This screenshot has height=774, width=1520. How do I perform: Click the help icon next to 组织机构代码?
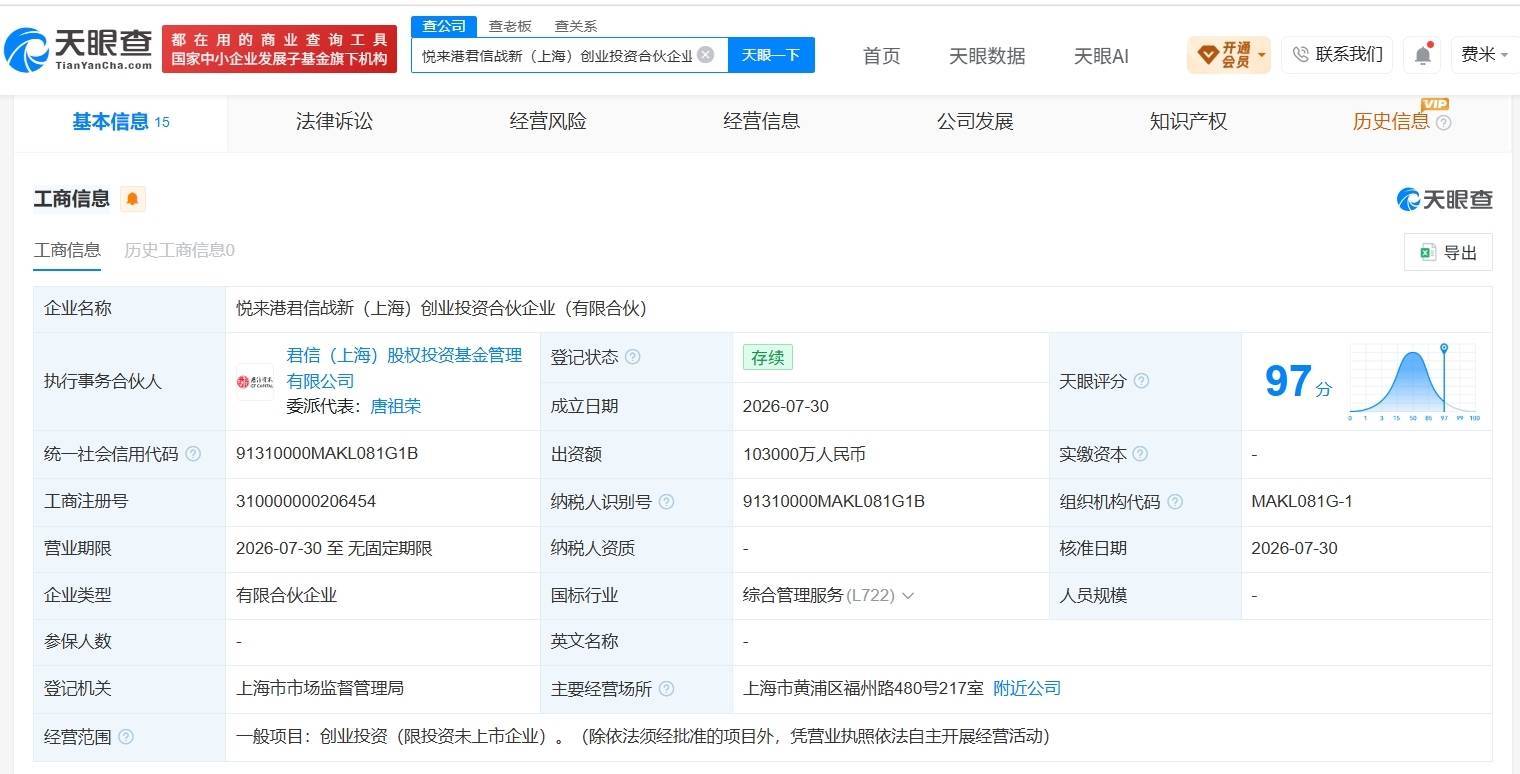[1175, 502]
